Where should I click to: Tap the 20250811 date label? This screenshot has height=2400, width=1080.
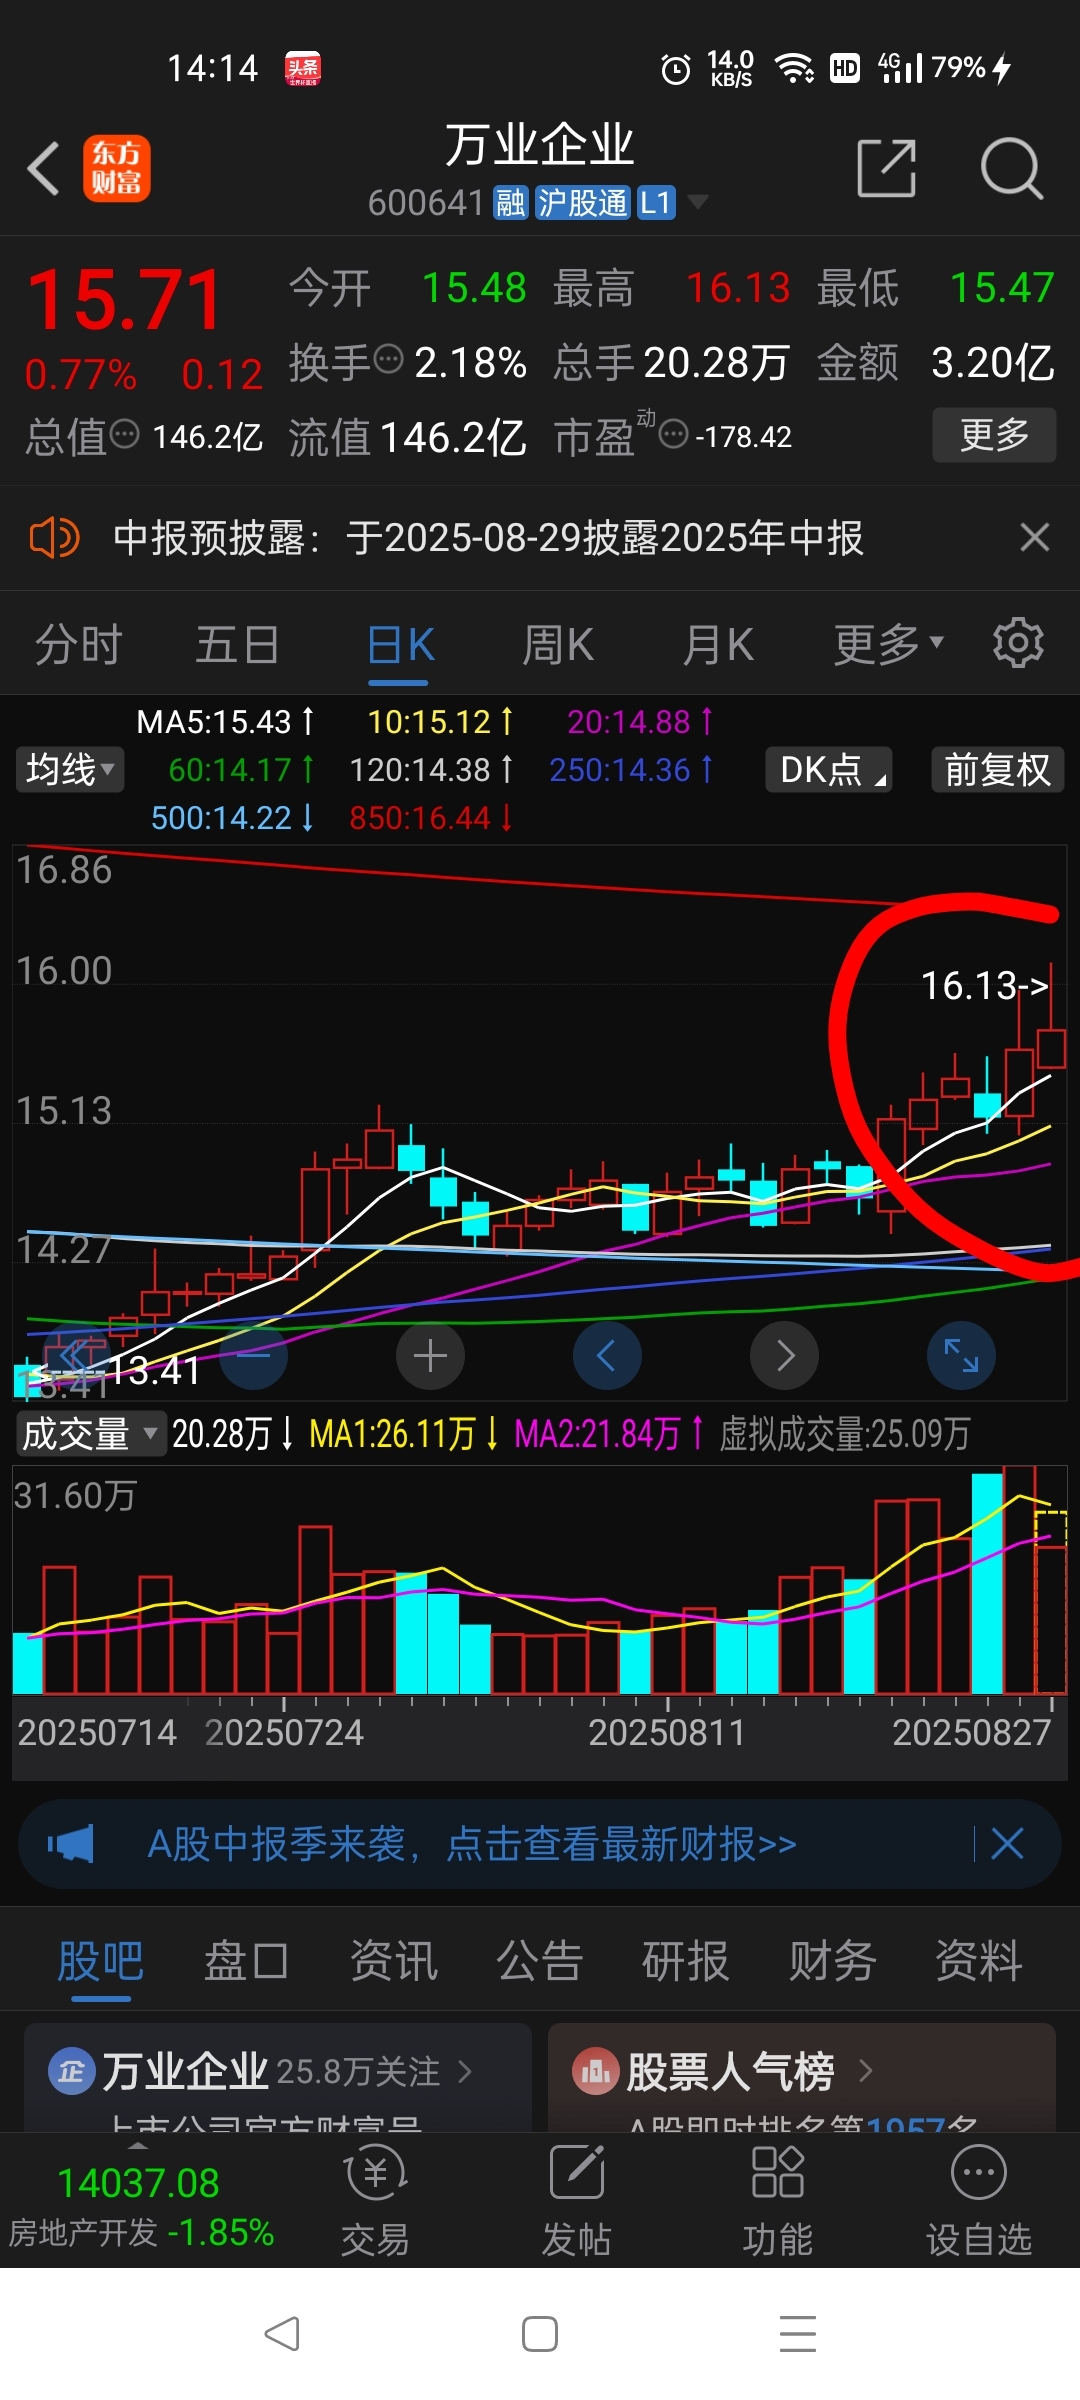667,1733
